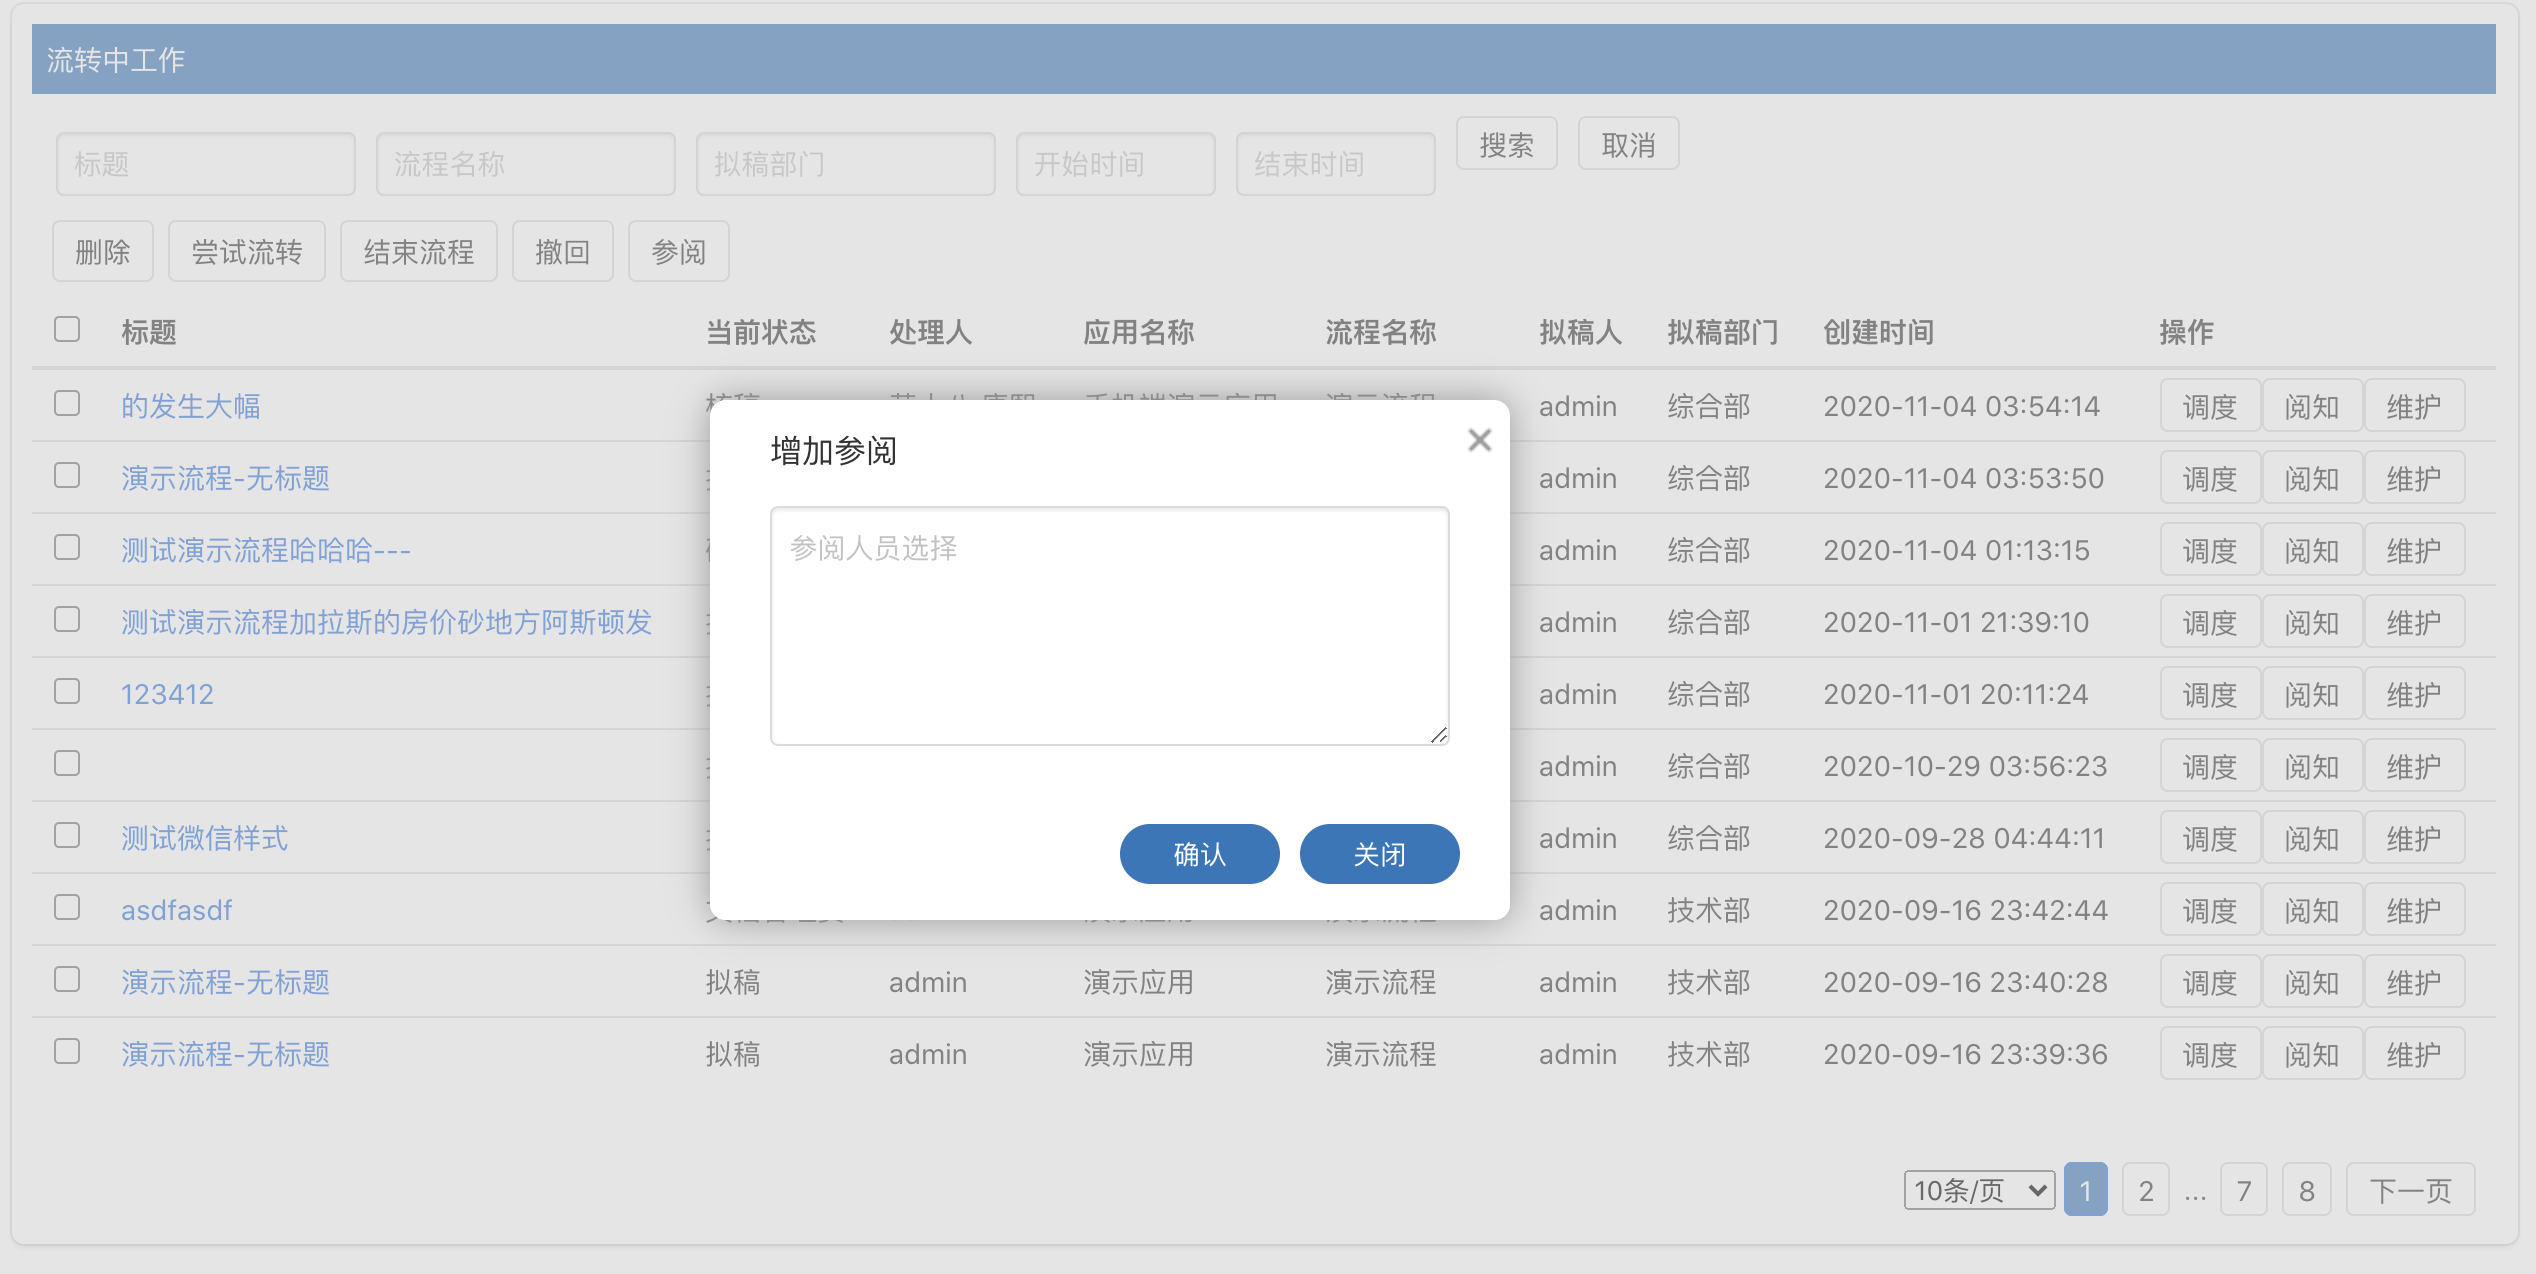Viewport: 2536px width, 1274px height.
Task: Focus the 拟稿部门 search input
Action: coord(846,164)
